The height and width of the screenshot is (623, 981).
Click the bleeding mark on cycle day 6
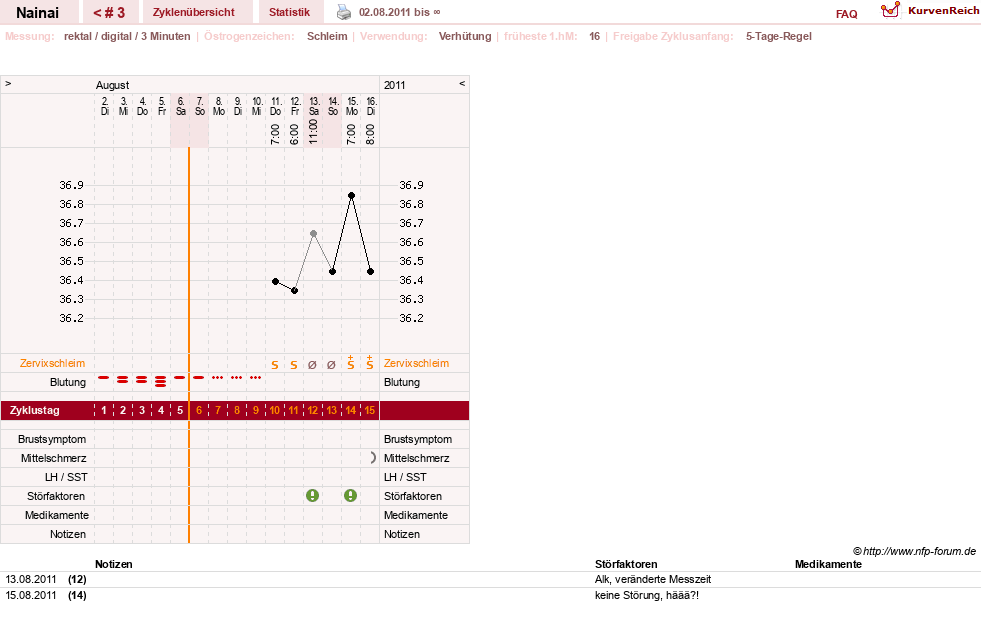(x=199, y=378)
